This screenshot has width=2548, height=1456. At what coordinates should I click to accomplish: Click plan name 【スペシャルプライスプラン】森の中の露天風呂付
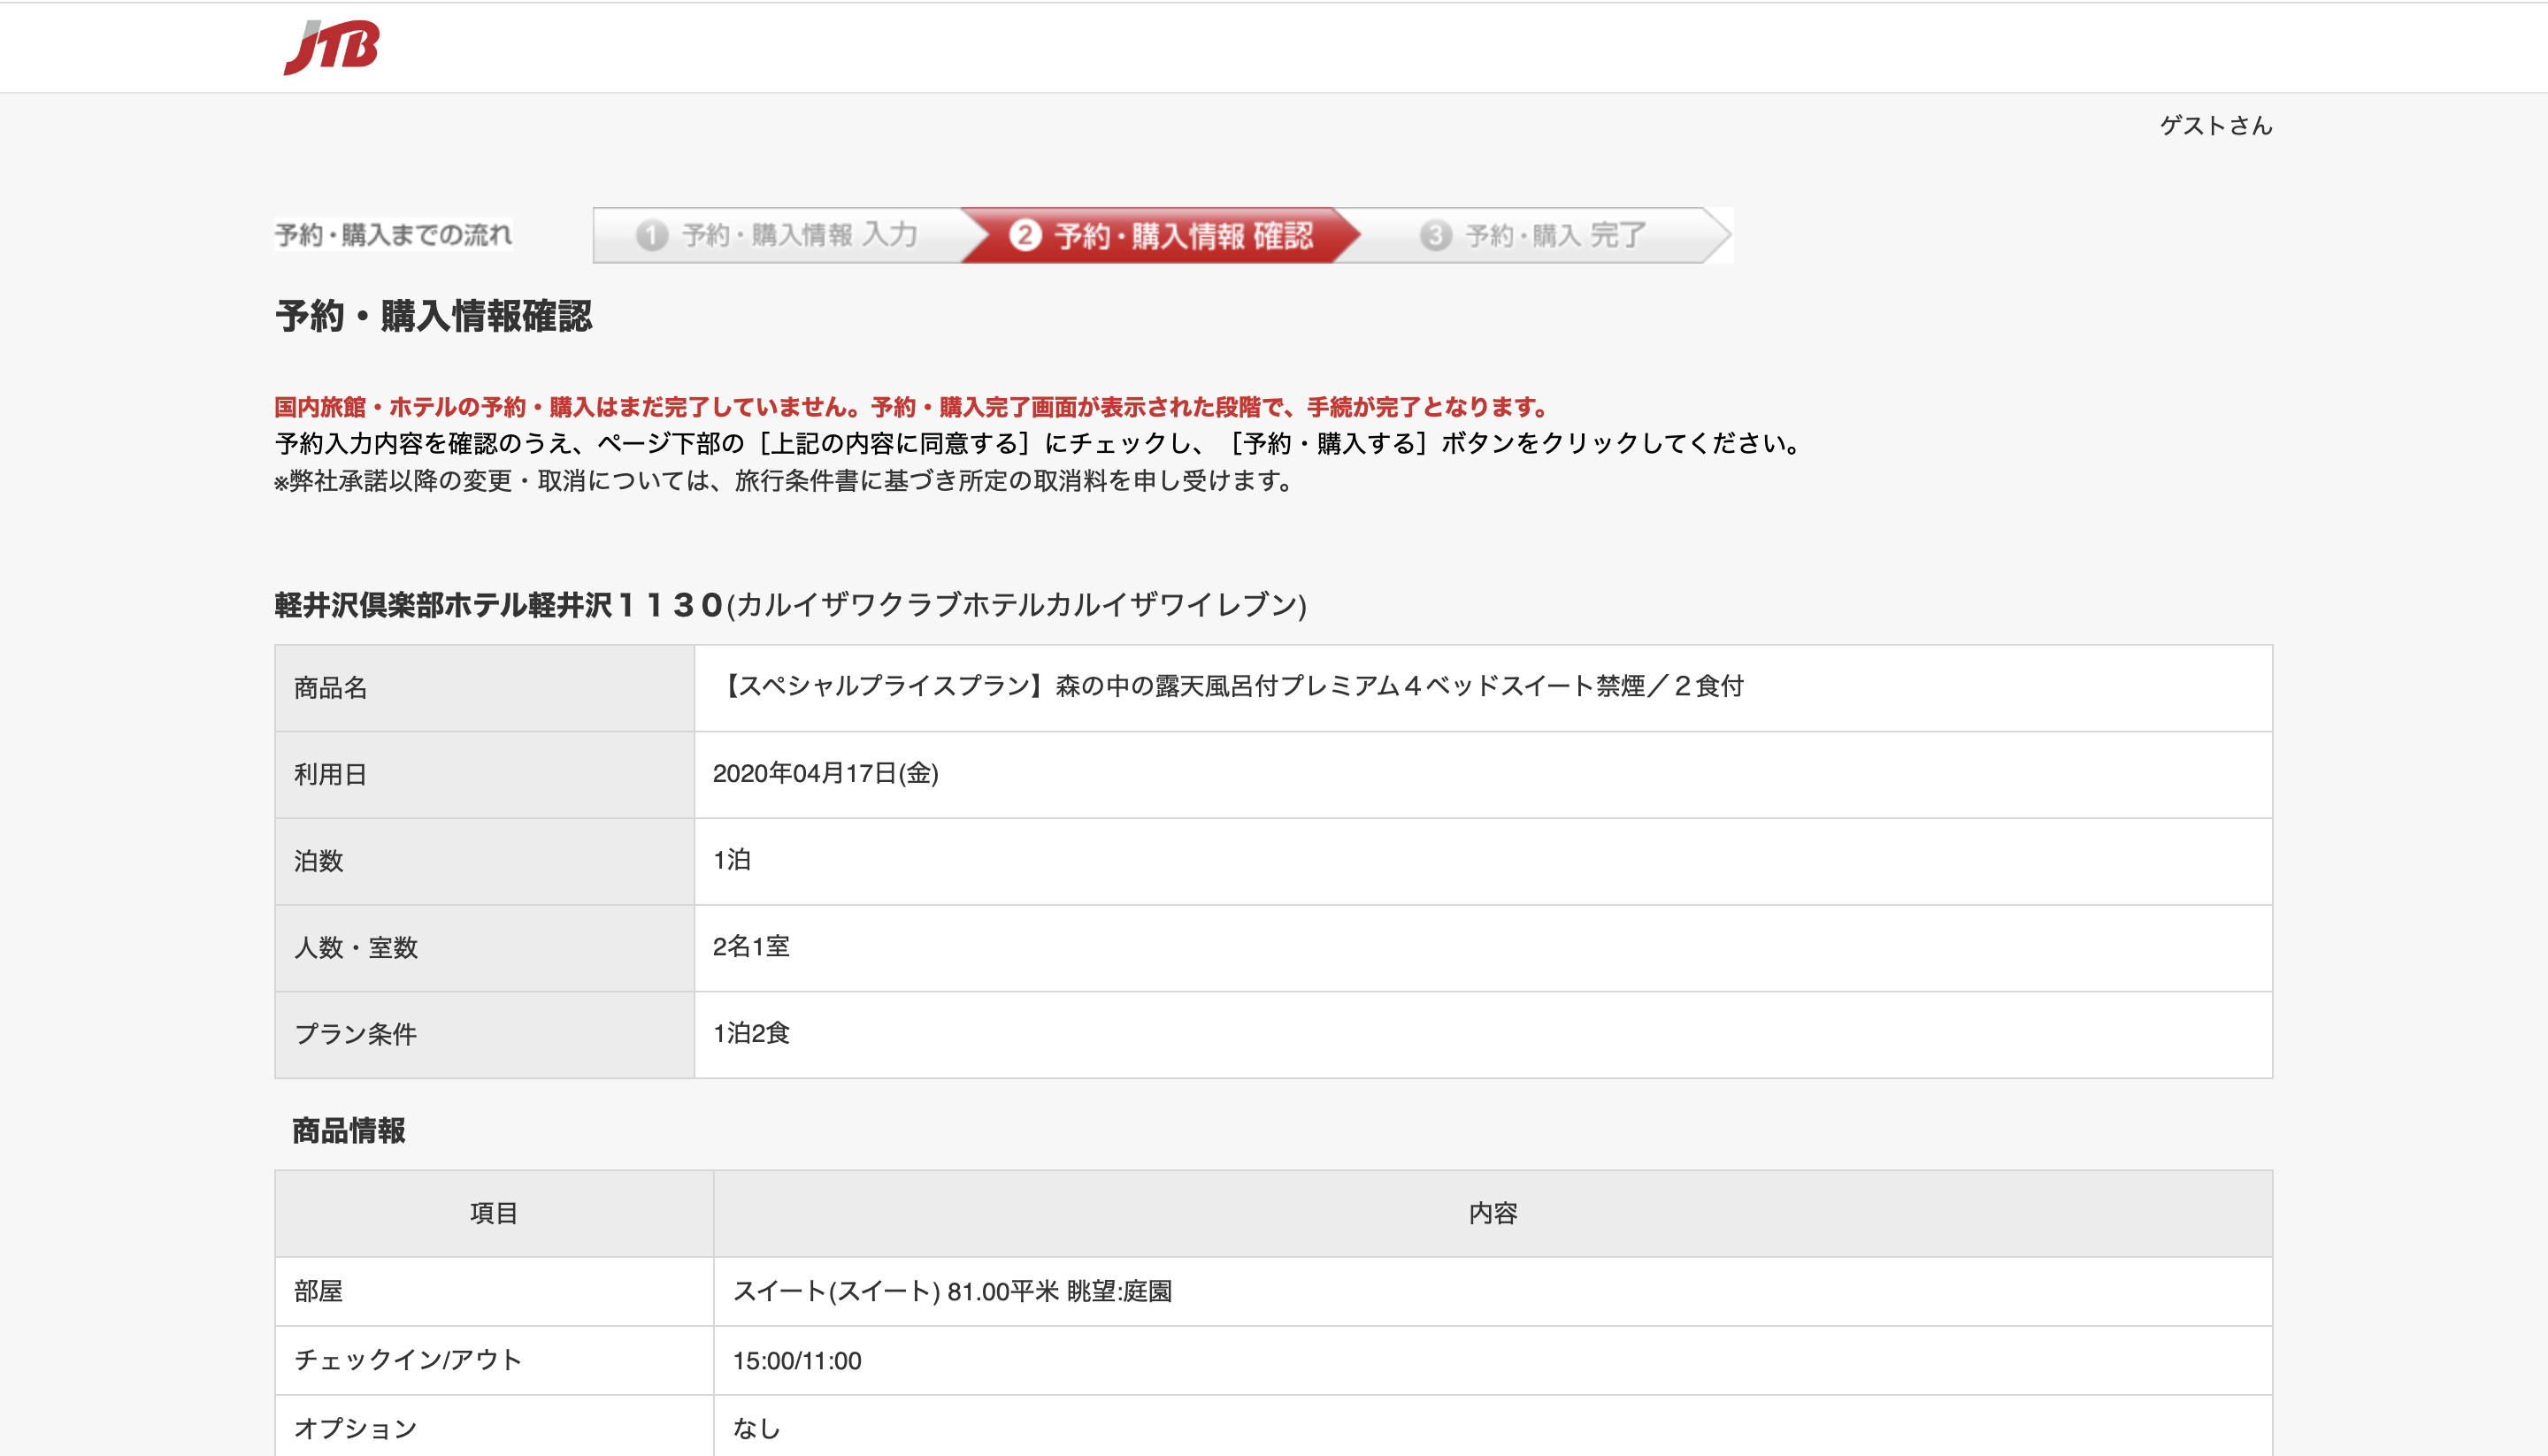click(x=1228, y=686)
